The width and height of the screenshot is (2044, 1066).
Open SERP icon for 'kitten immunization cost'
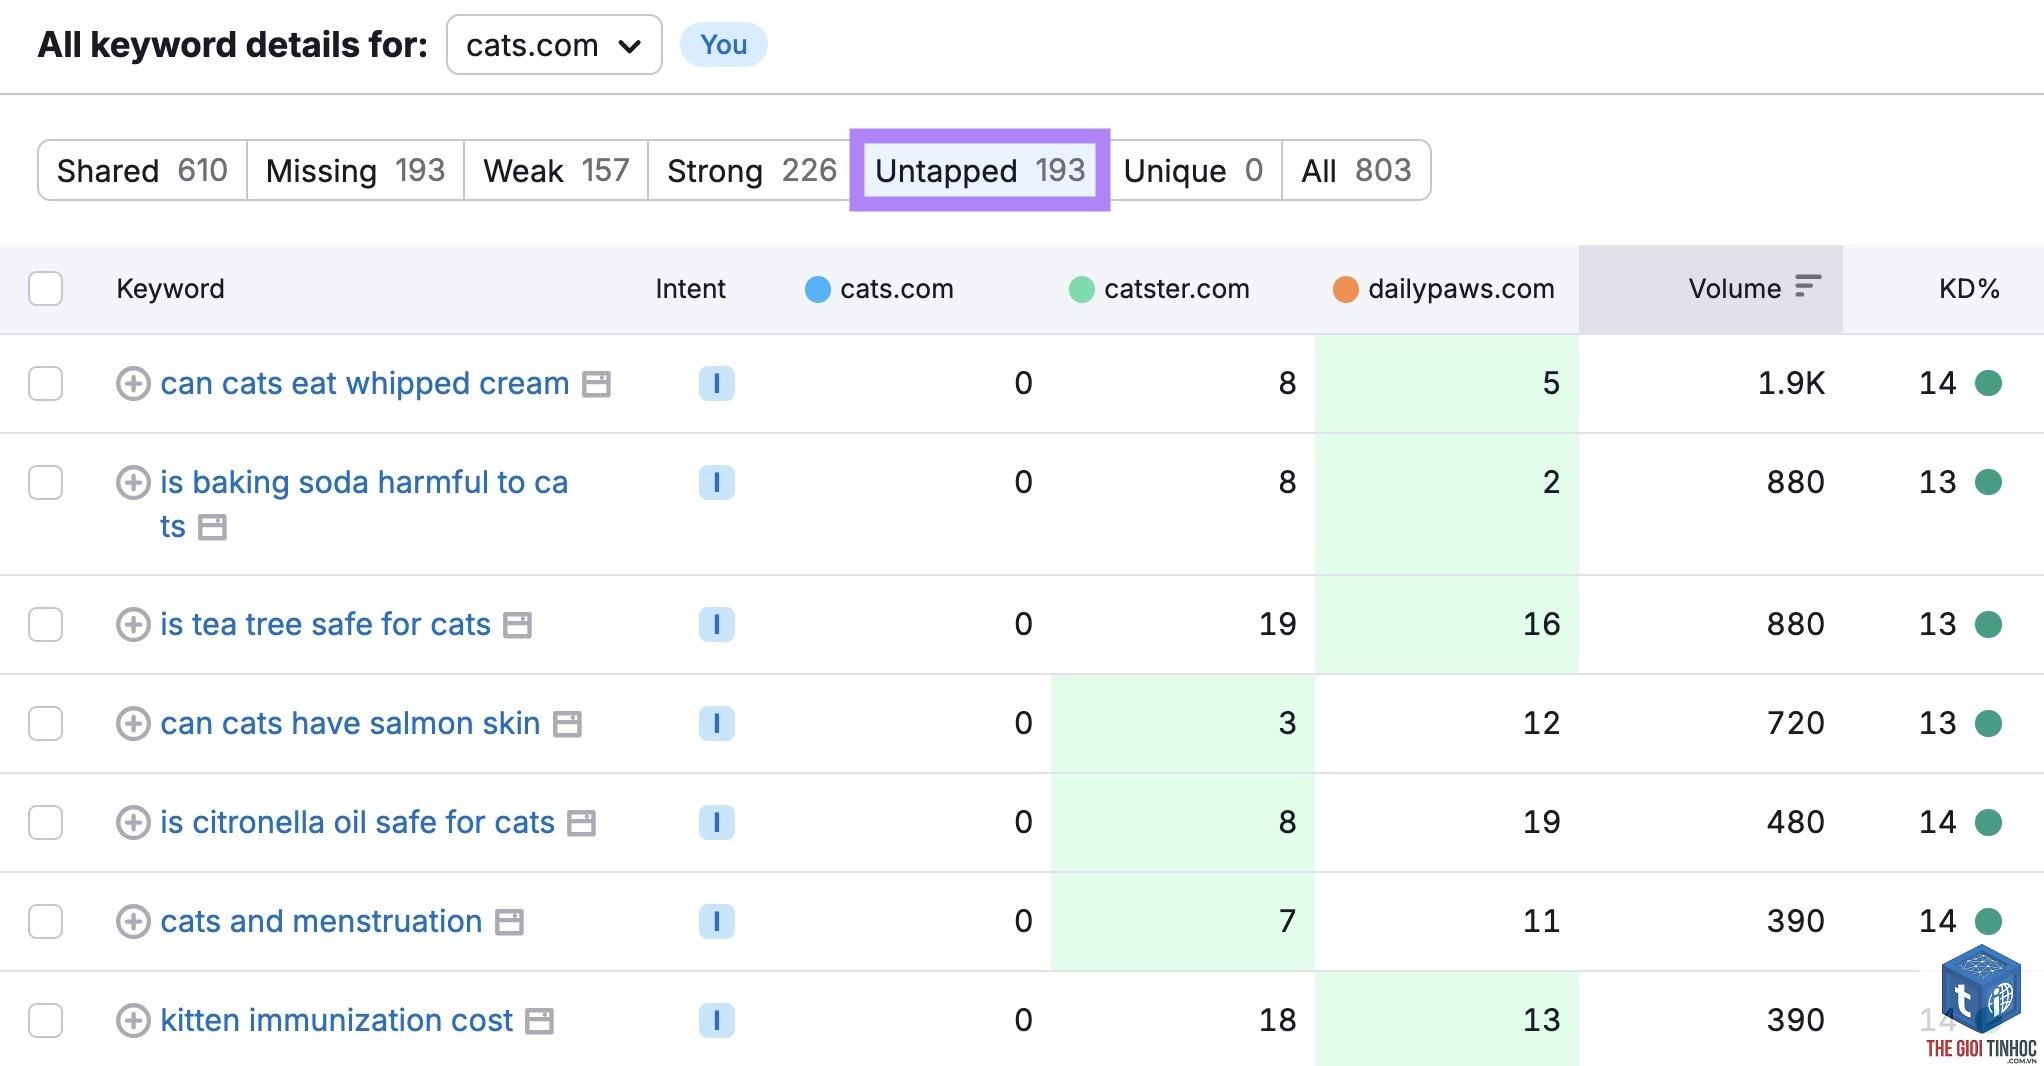(x=539, y=1021)
